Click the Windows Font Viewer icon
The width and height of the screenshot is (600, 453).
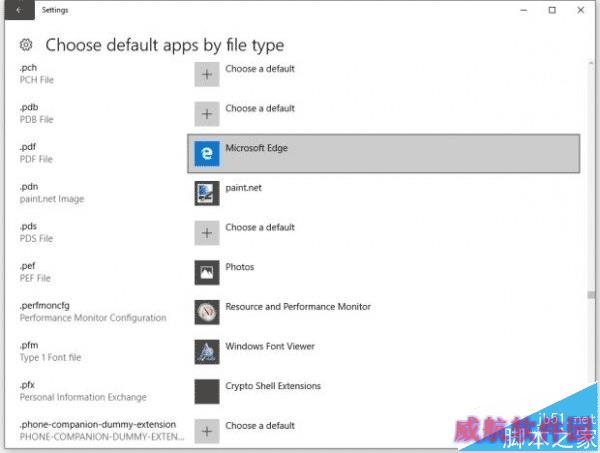tap(207, 351)
